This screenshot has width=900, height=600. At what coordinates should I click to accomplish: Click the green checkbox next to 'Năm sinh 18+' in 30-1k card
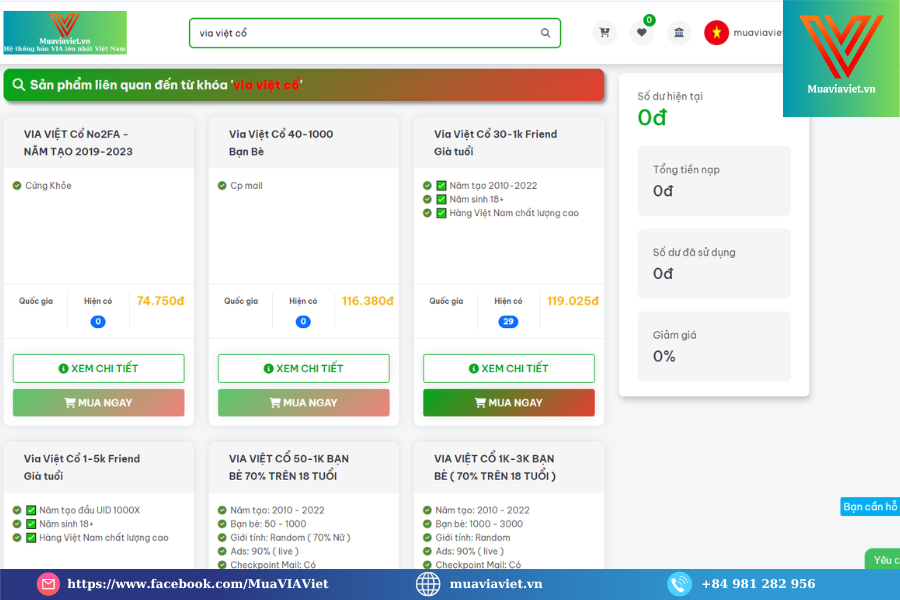(441, 199)
